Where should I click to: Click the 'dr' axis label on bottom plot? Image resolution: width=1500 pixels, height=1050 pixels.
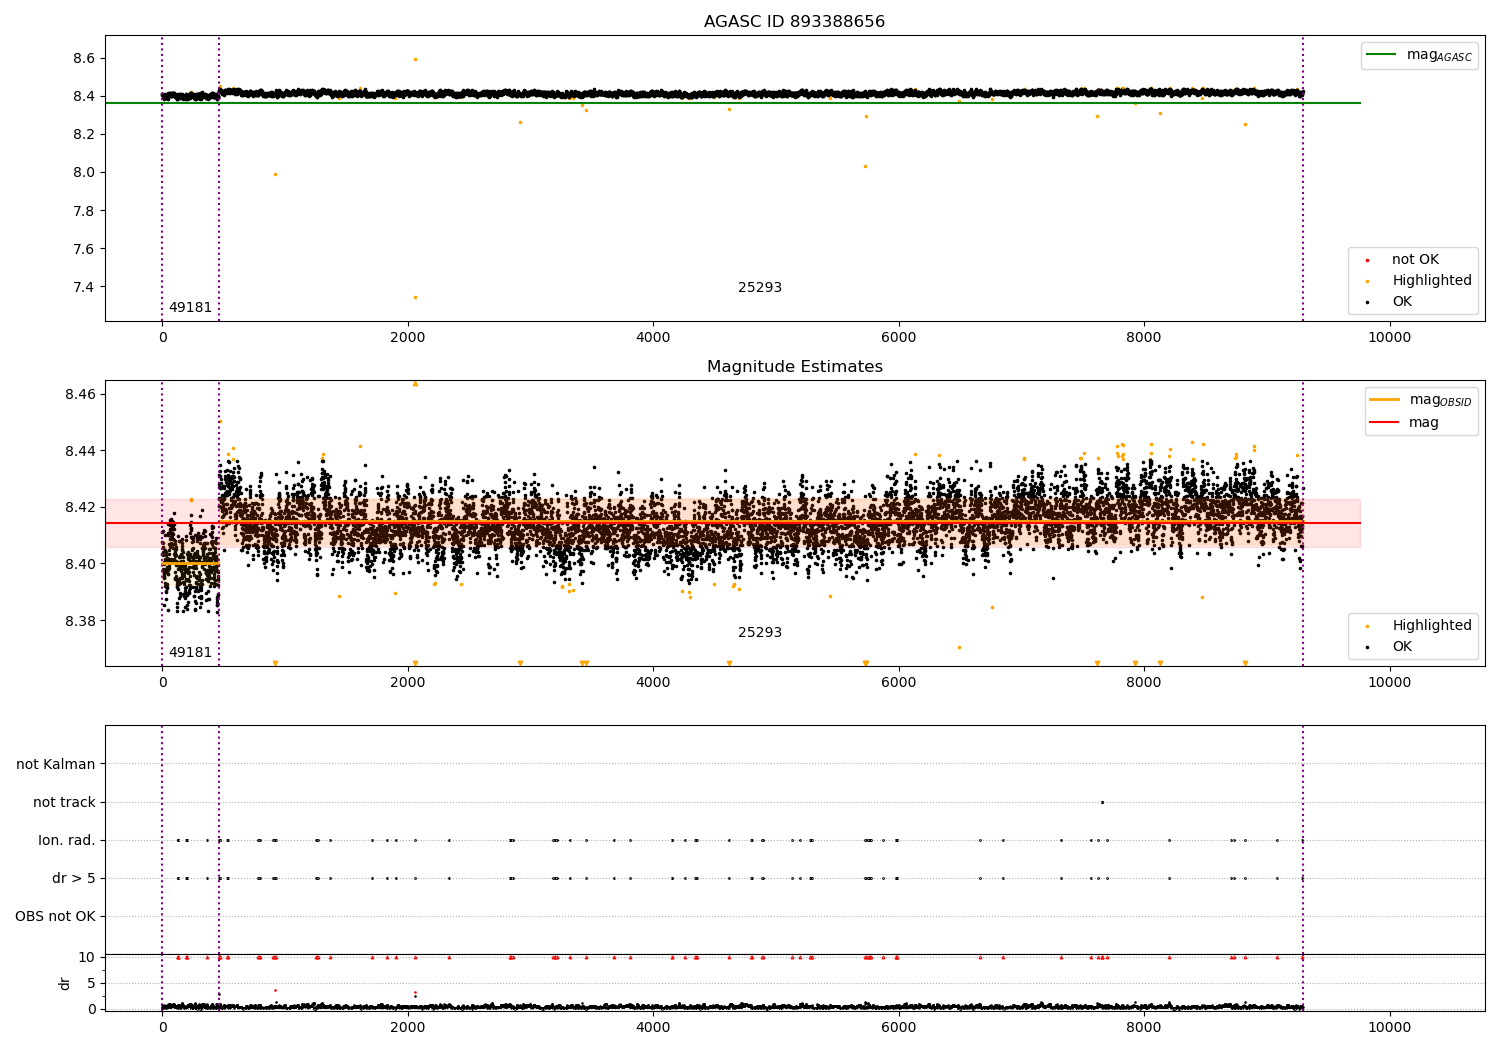(65, 983)
